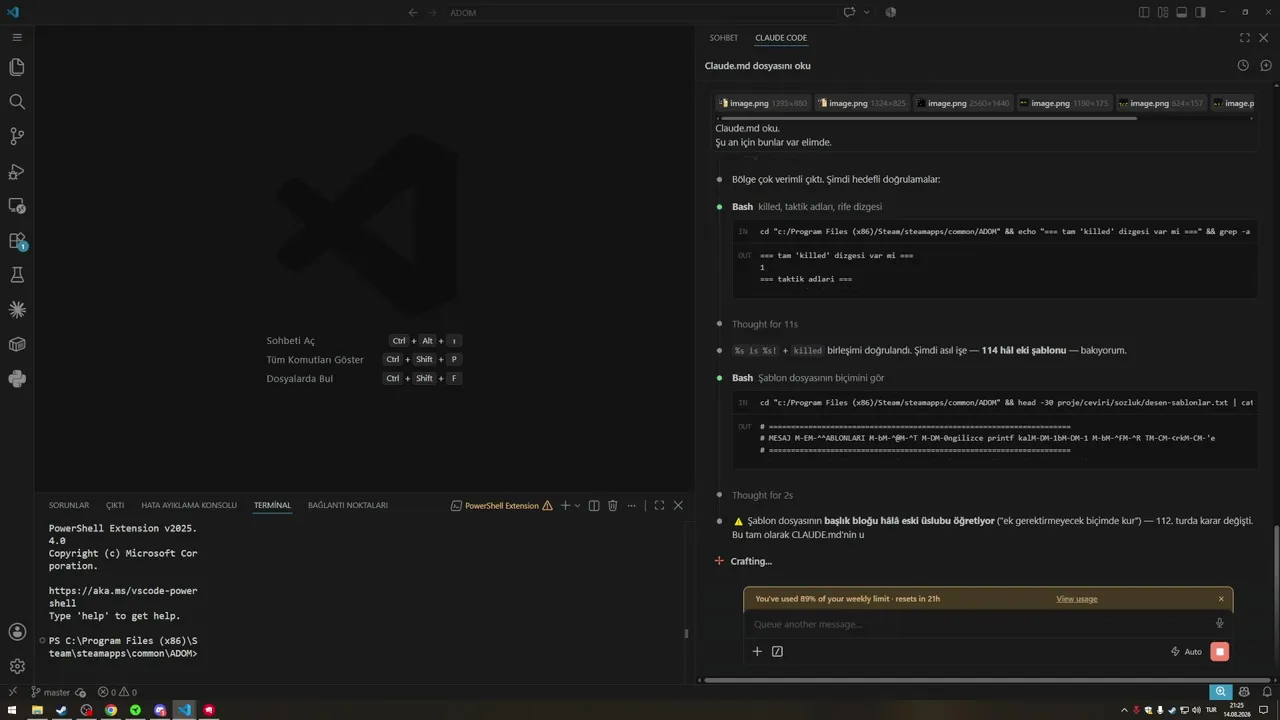The width and height of the screenshot is (1280, 720).
Task: Dismiss the weekly limit banner
Action: click(1221, 599)
